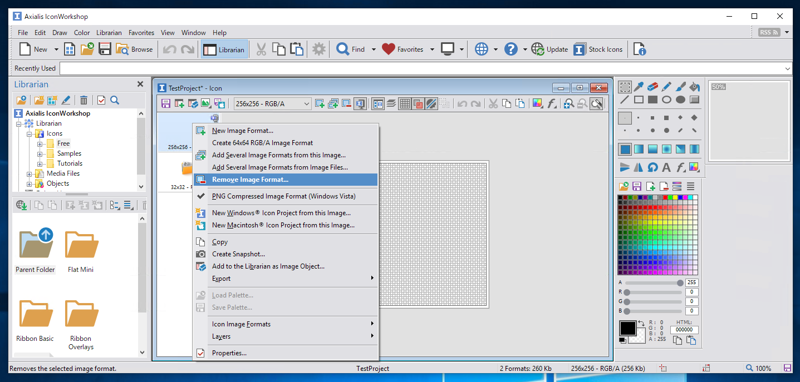Open the Ribbon Basic folder thumbnail
Screen dimensions: 800x382
(x=35, y=320)
